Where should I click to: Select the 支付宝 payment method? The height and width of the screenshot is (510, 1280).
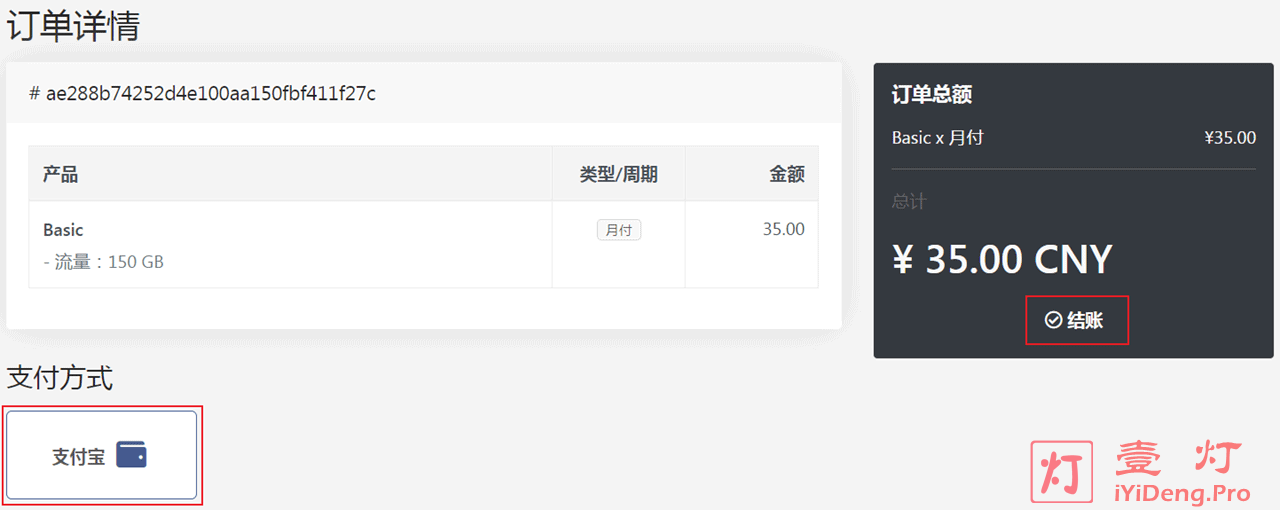[102, 455]
